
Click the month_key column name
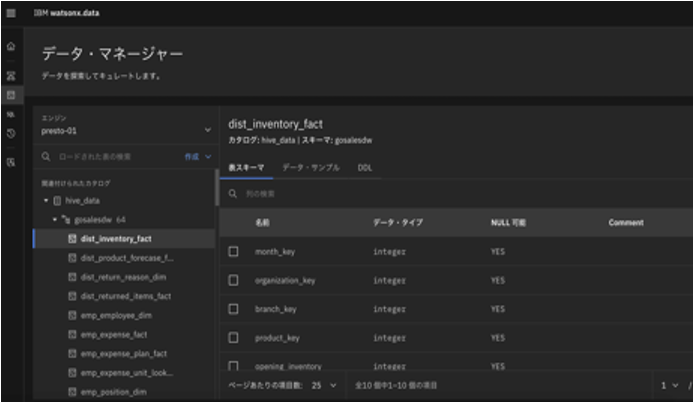coord(275,251)
